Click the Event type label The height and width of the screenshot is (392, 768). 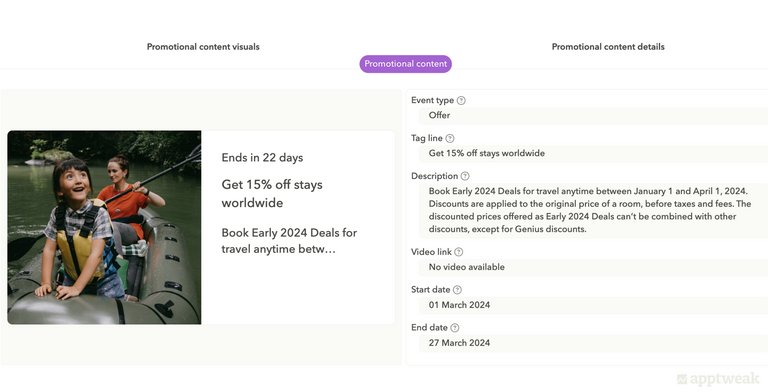click(432, 100)
